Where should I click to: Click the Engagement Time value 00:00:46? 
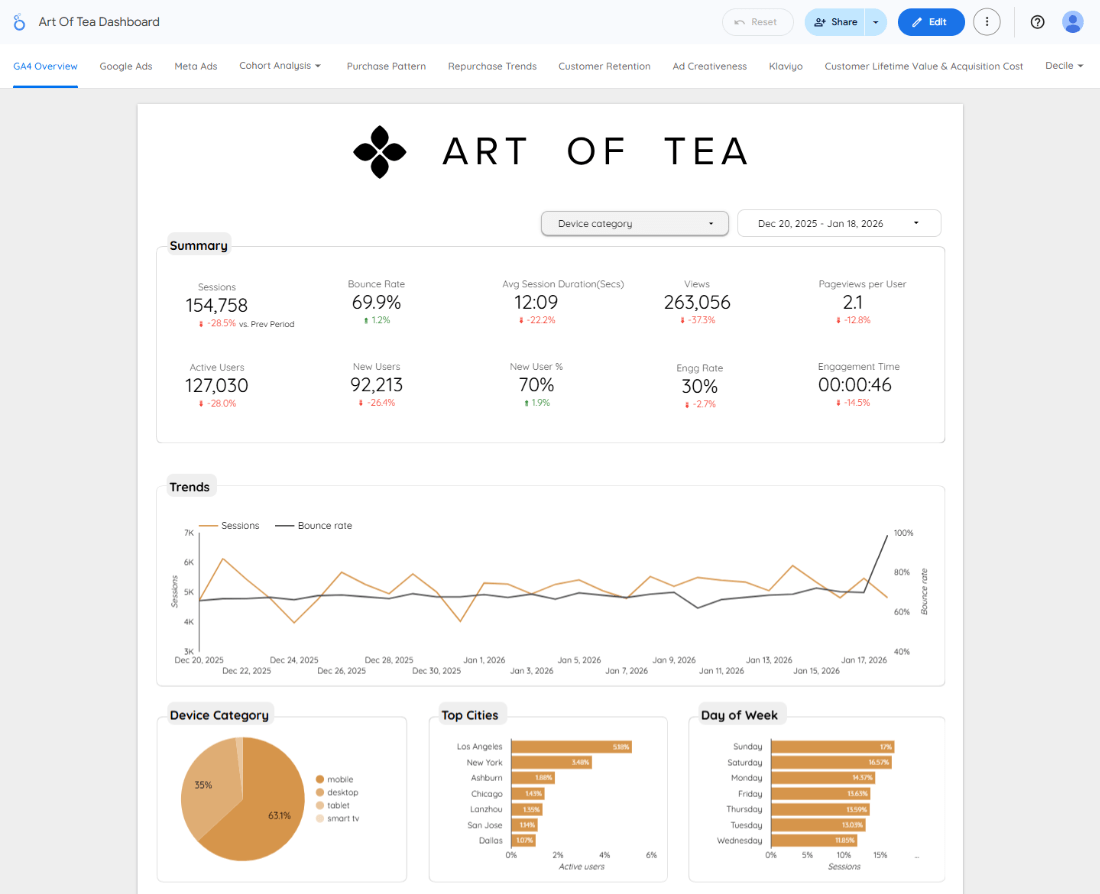coord(854,385)
